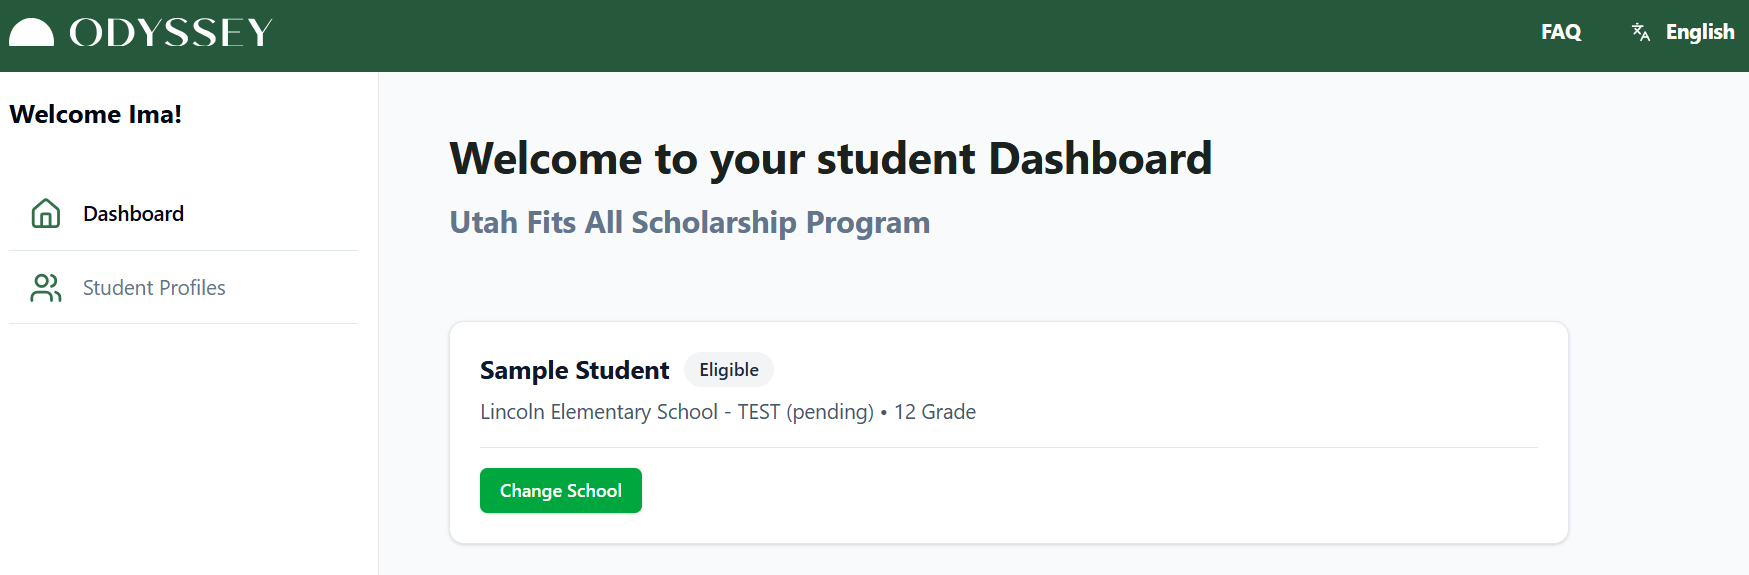Click the translate language icon
Screen dimensions: 1749x575
click(x=1640, y=32)
